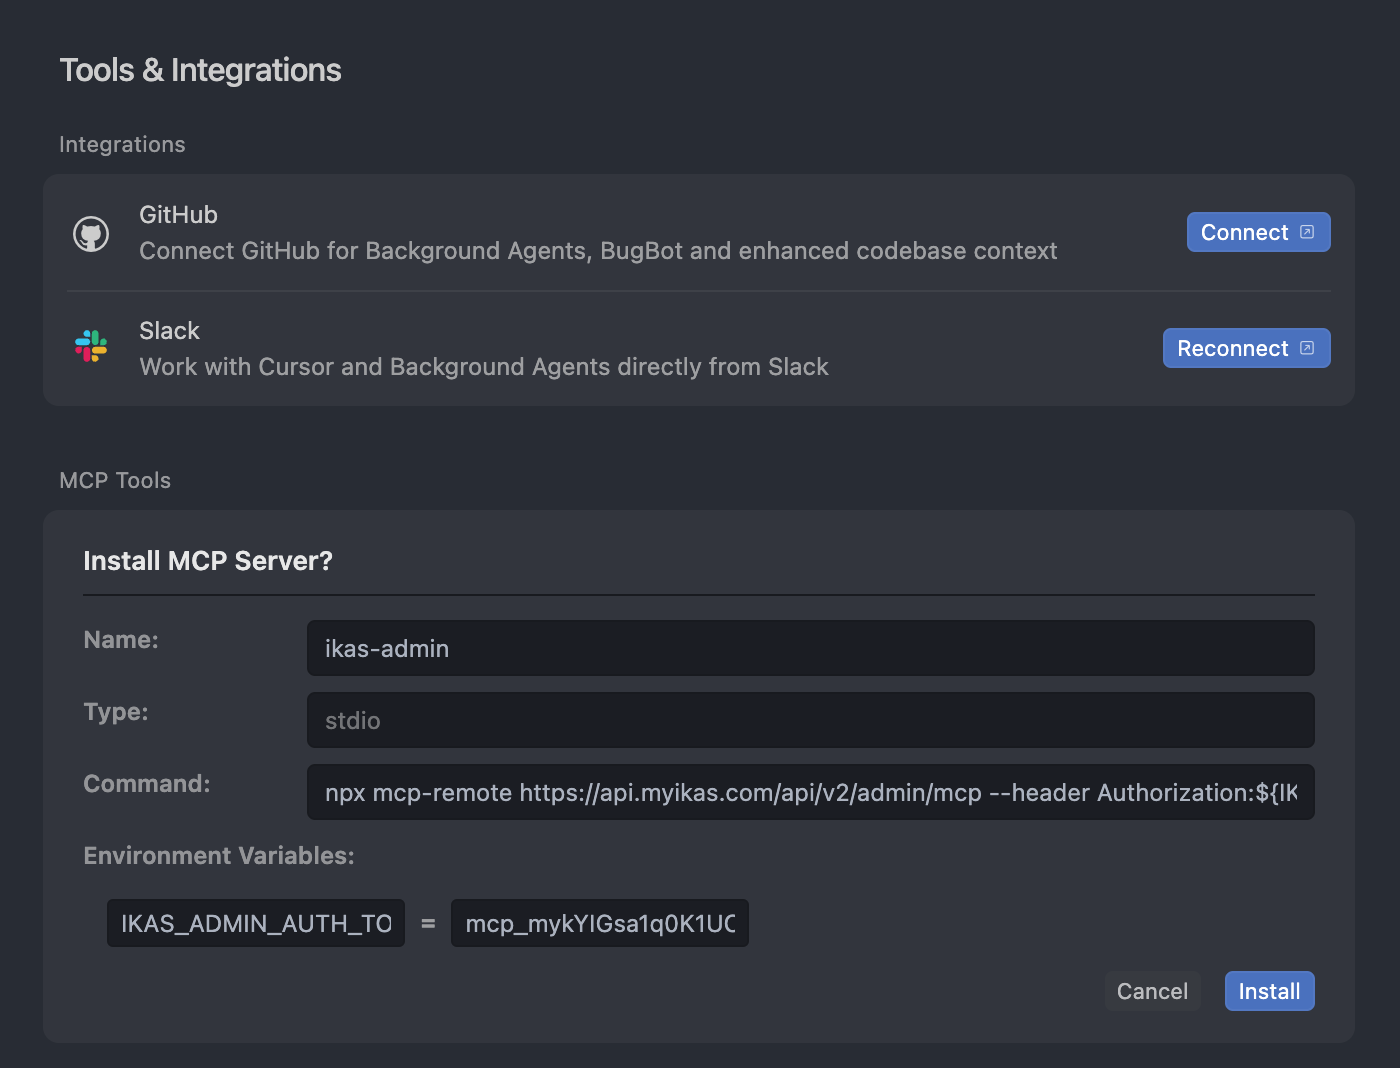Click the Slack integration title
This screenshot has width=1400, height=1068.
[x=169, y=331]
